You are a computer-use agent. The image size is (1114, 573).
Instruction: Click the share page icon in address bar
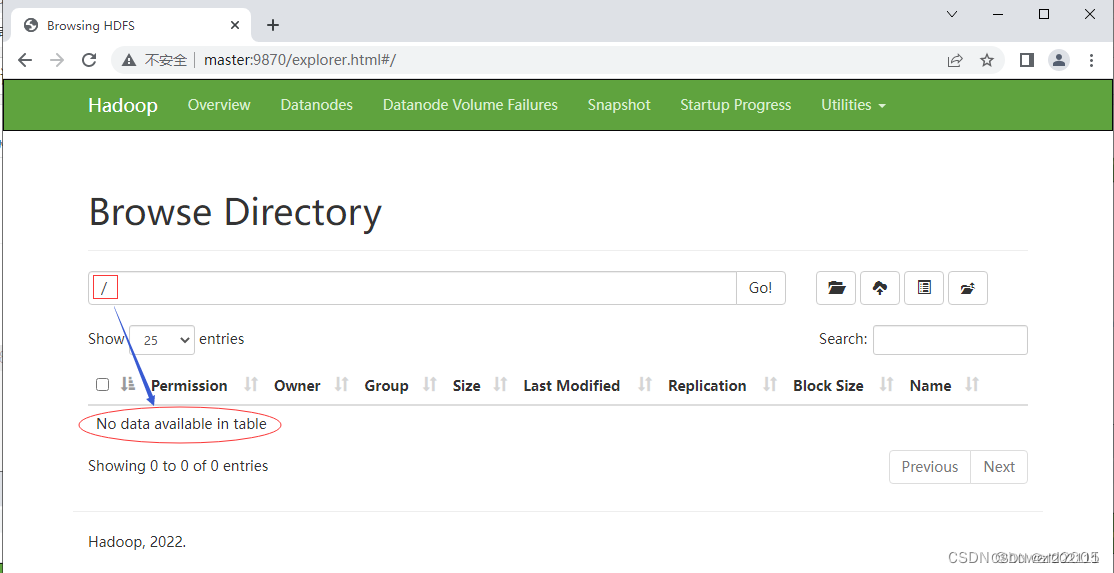pos(955,60)
